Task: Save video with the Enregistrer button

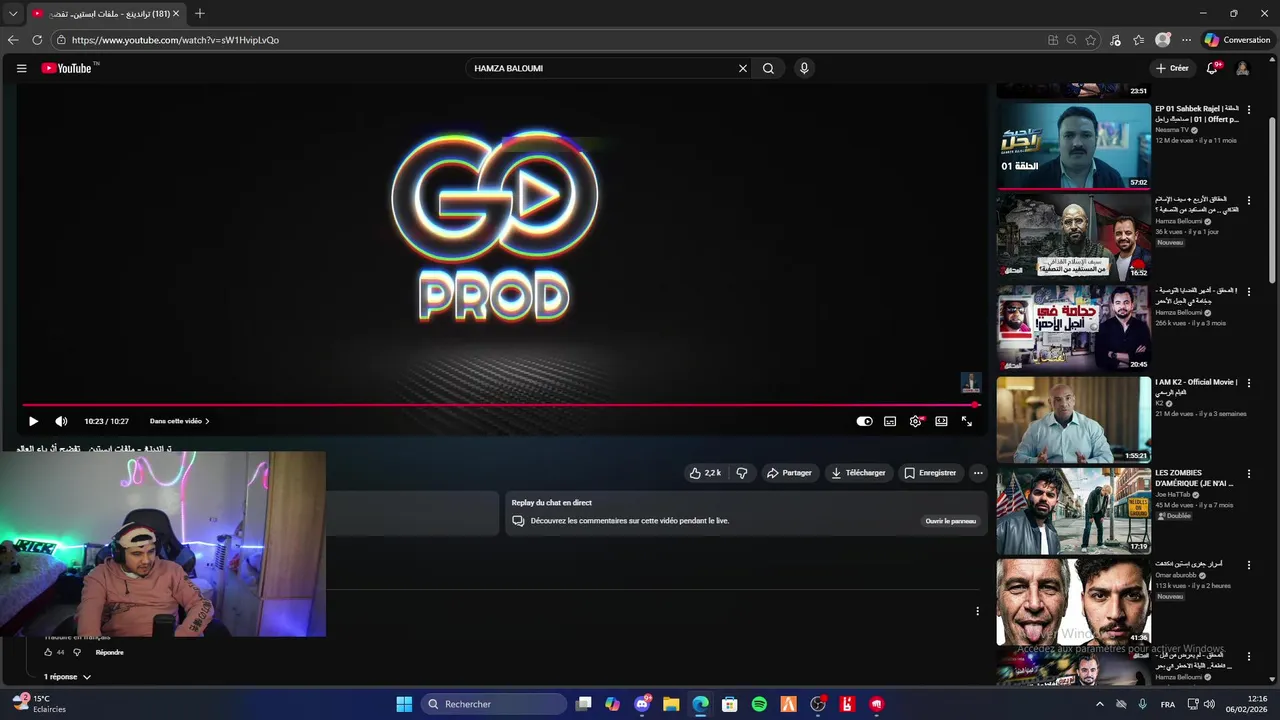Action: coord(930,473)
